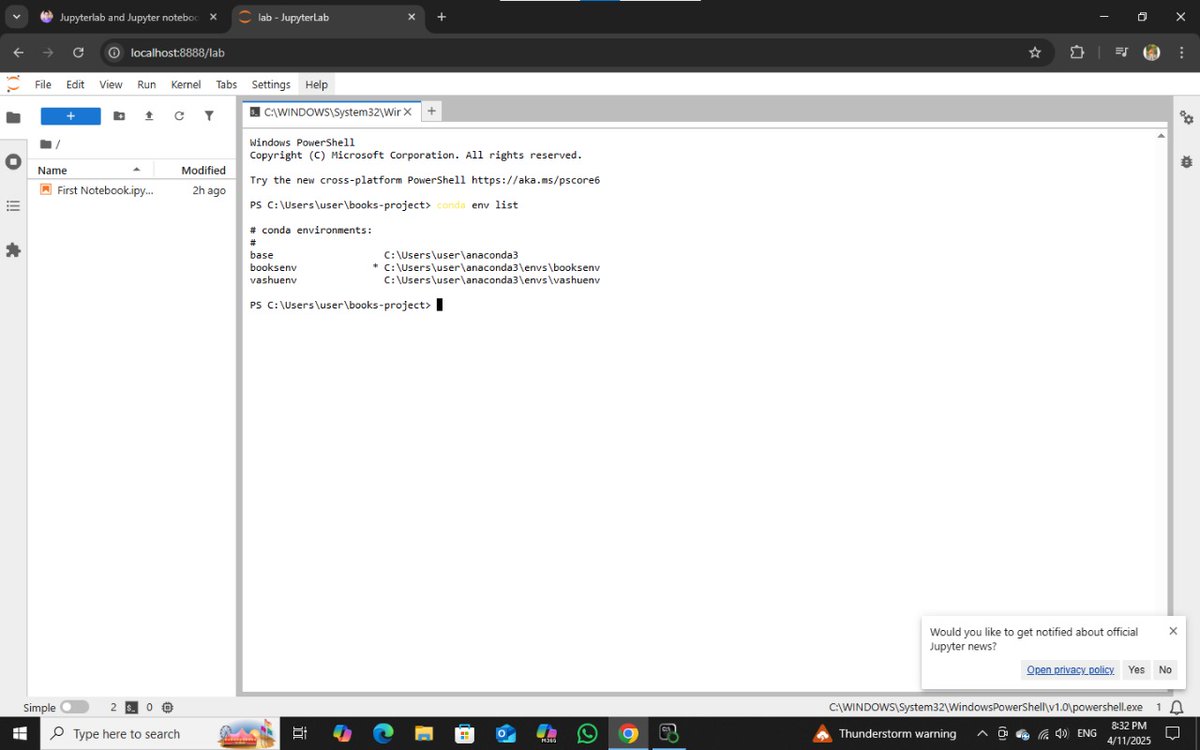Dismiss the Jupyter news notification
The height and width of the screenshot is (750, 1200).
pyautogui.click(x=1173, y=631)
